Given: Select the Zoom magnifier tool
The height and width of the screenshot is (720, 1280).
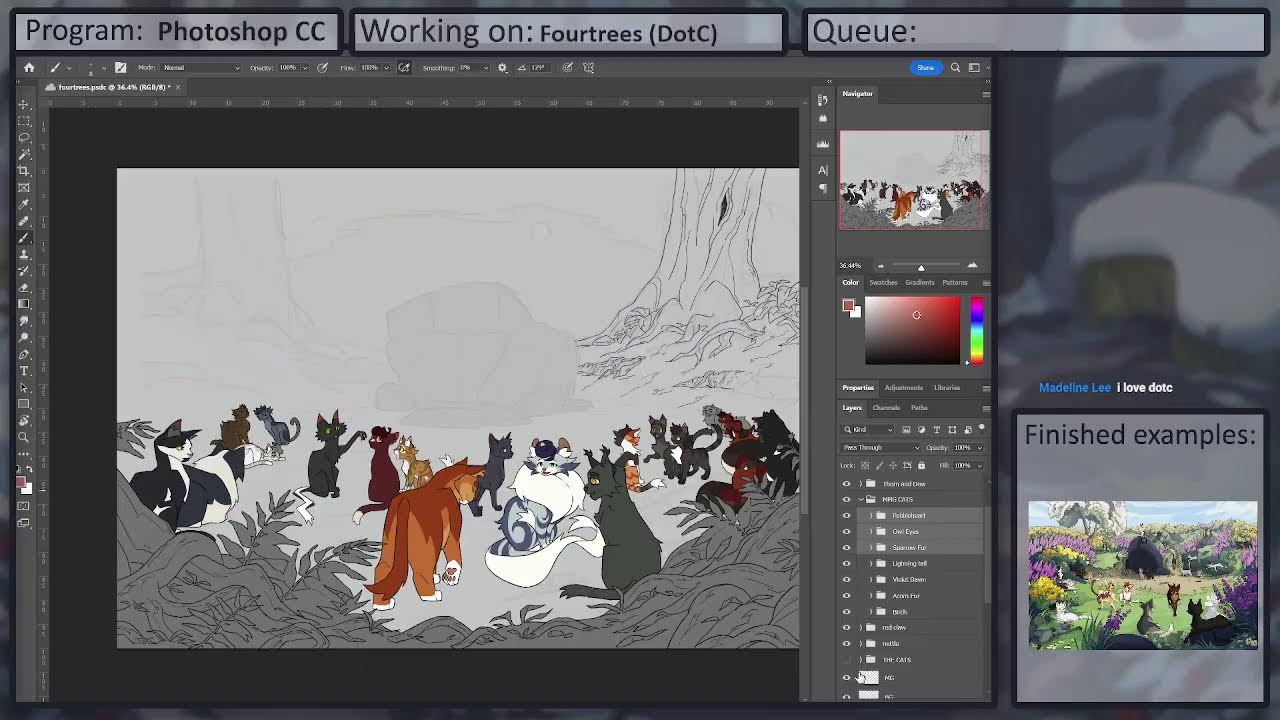Looking at the screenshot, I should [x=23, y=435].
